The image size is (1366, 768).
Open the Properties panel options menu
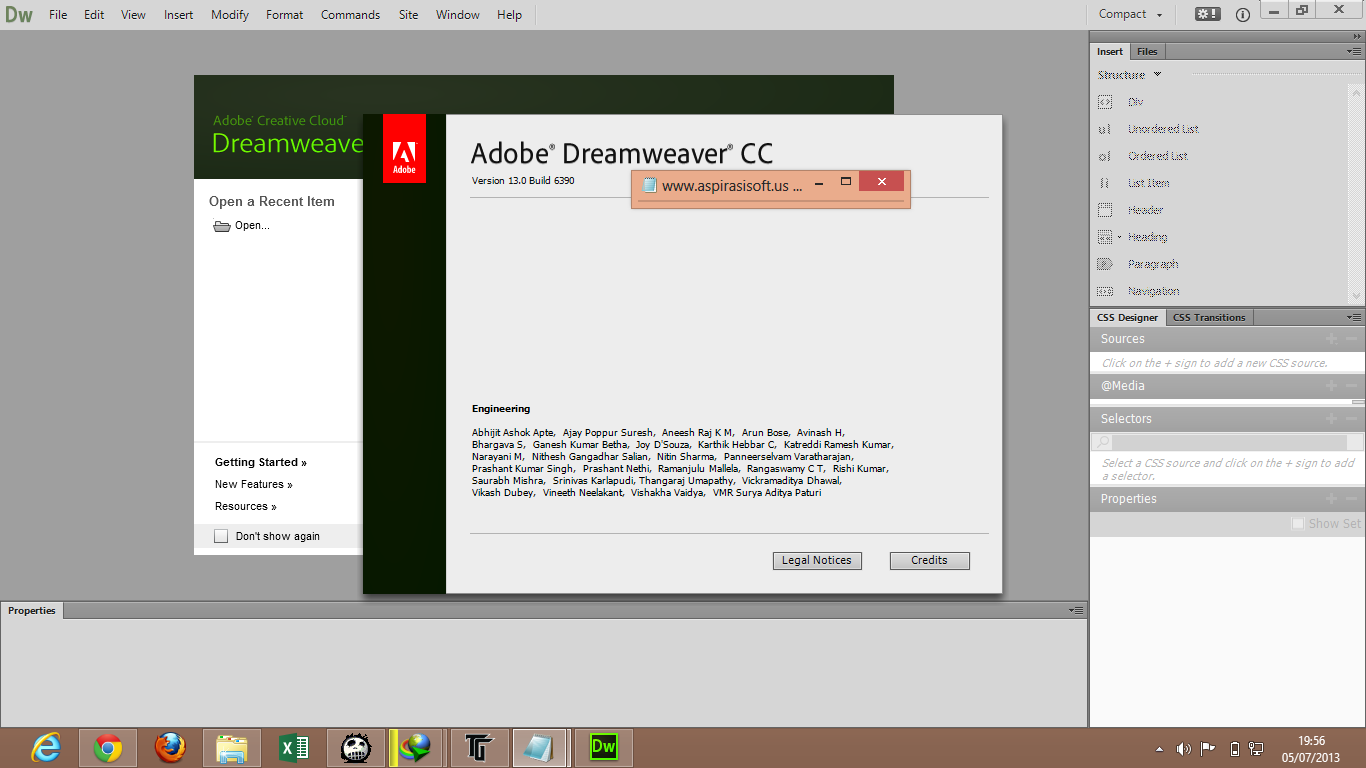point(1076,610)
